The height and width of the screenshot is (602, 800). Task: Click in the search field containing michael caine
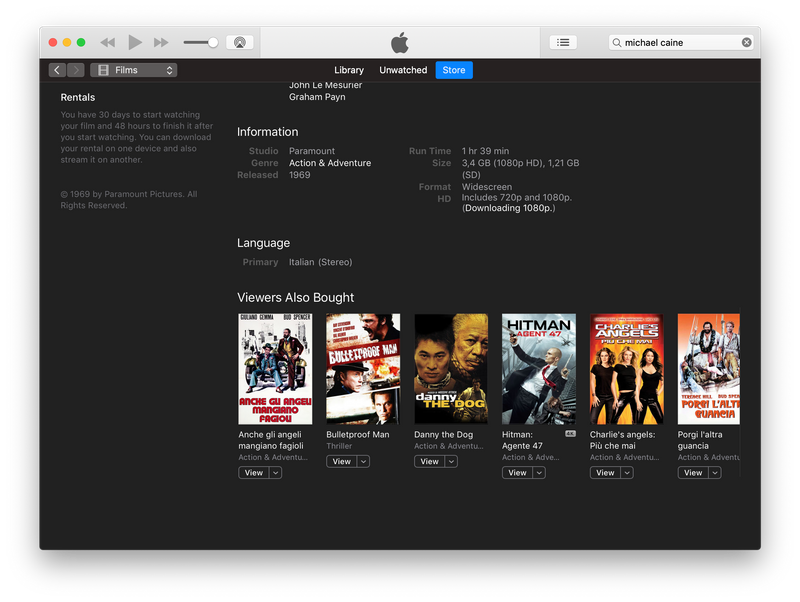[x=680, y=43]
